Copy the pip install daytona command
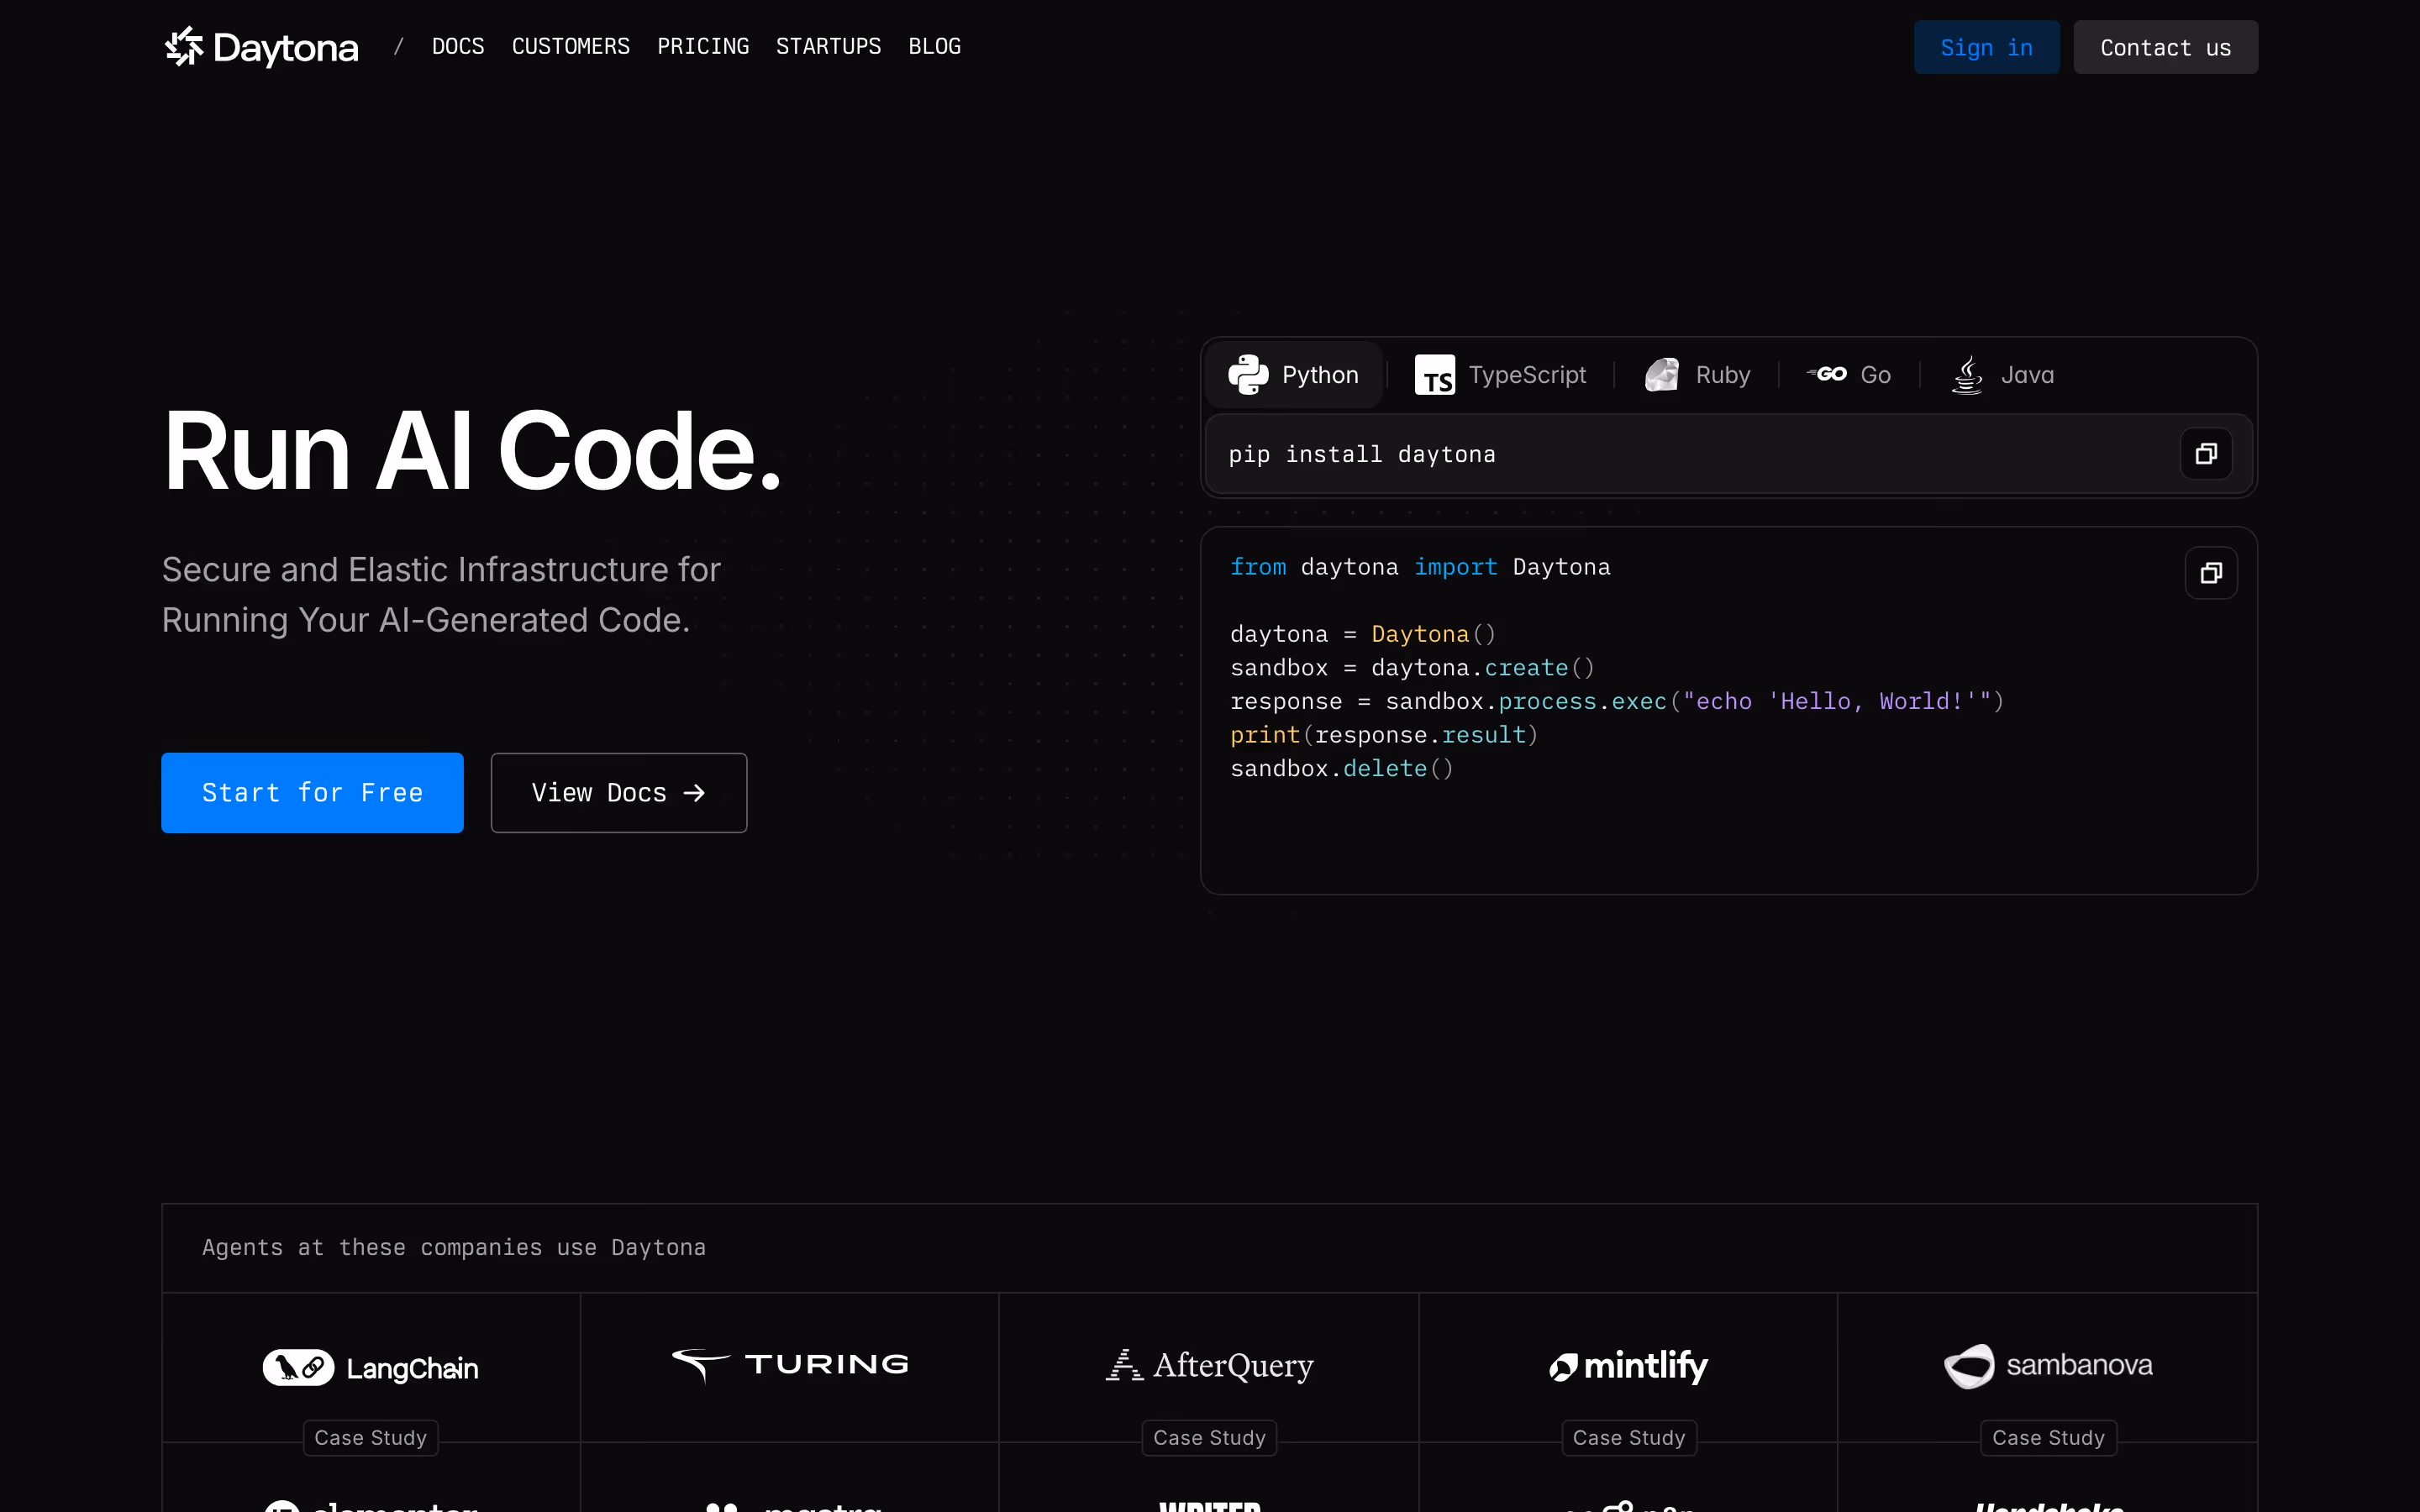2420x1512 pixels. pyautogui.click(x=2205, y=454)
